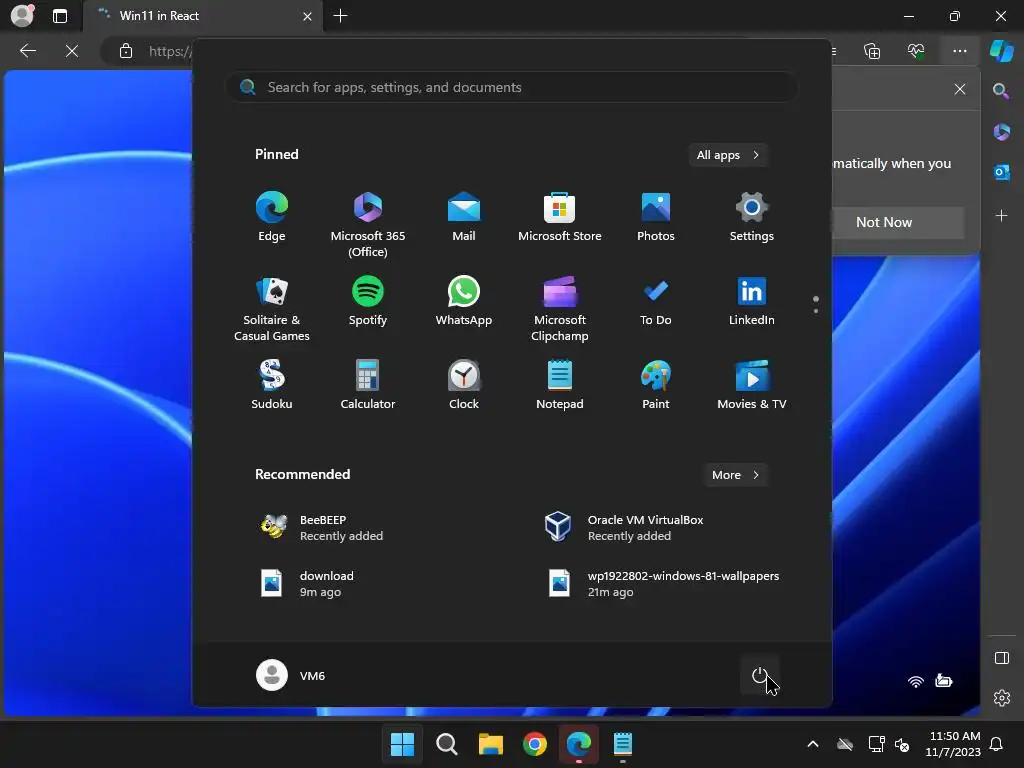
Task: Launch Microsoft 365 (Office)
Action: pos(368,224)
